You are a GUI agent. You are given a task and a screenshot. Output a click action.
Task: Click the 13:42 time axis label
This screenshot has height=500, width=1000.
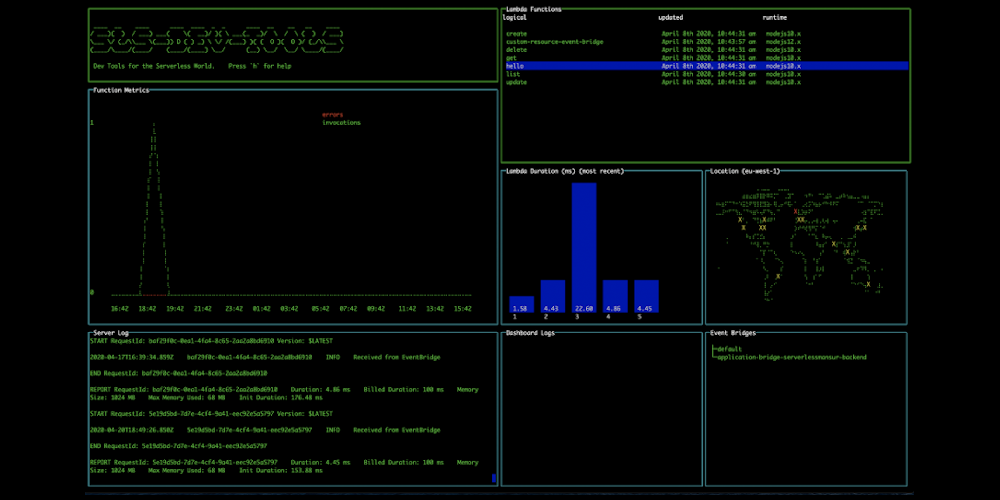pyautogui.click(x=435, y=309)
